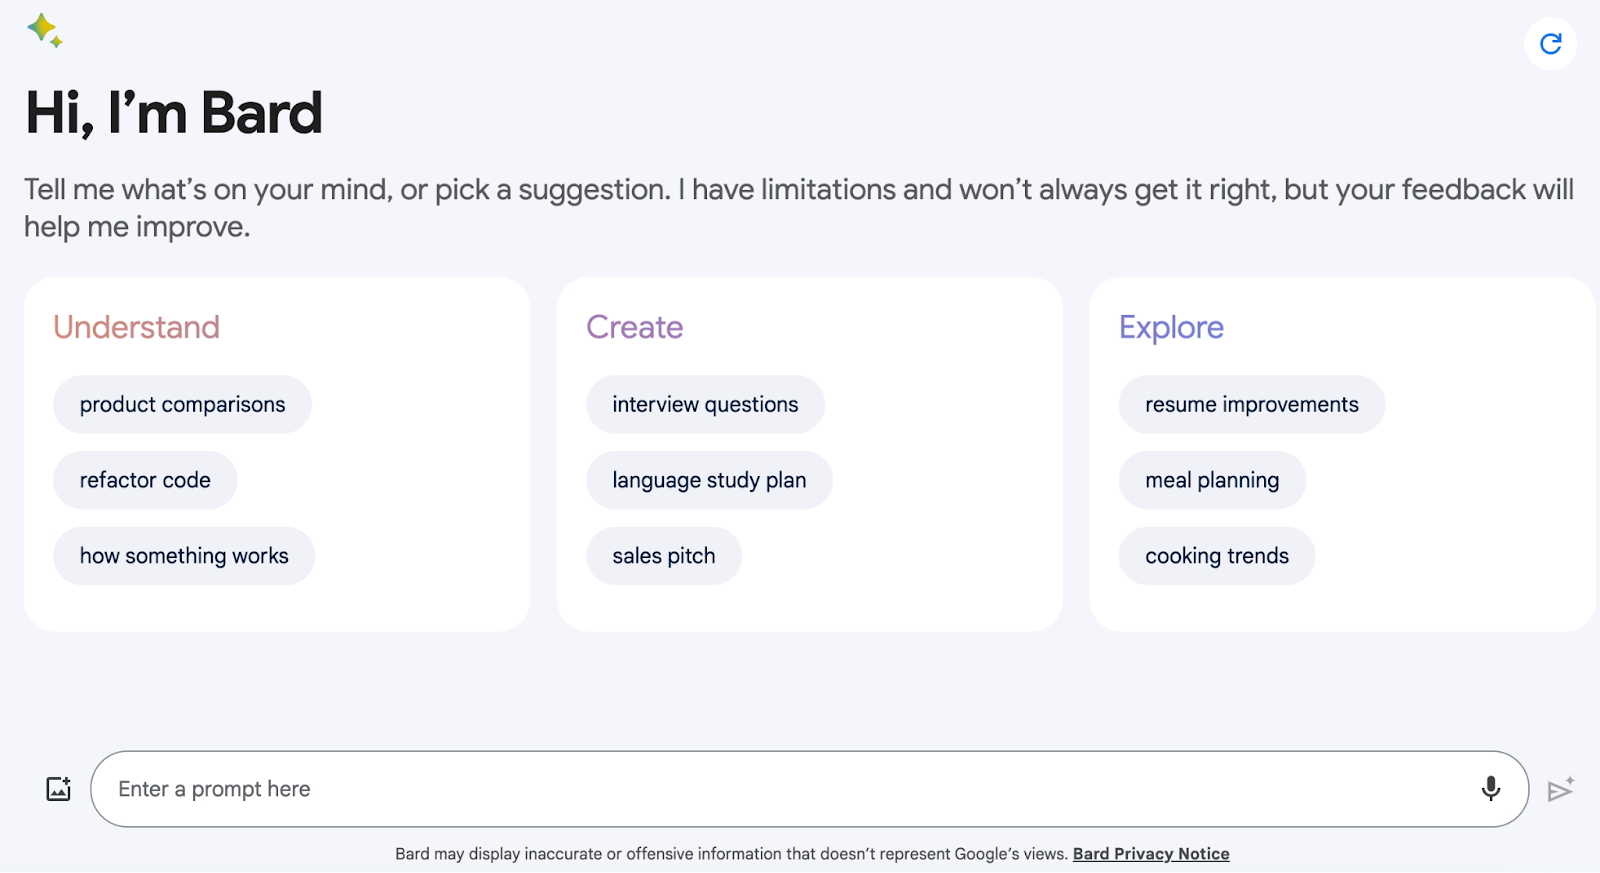The width and height of the screenshot is (1600, 873).
Task: Click the upload image icon
Action: [59, 789]
